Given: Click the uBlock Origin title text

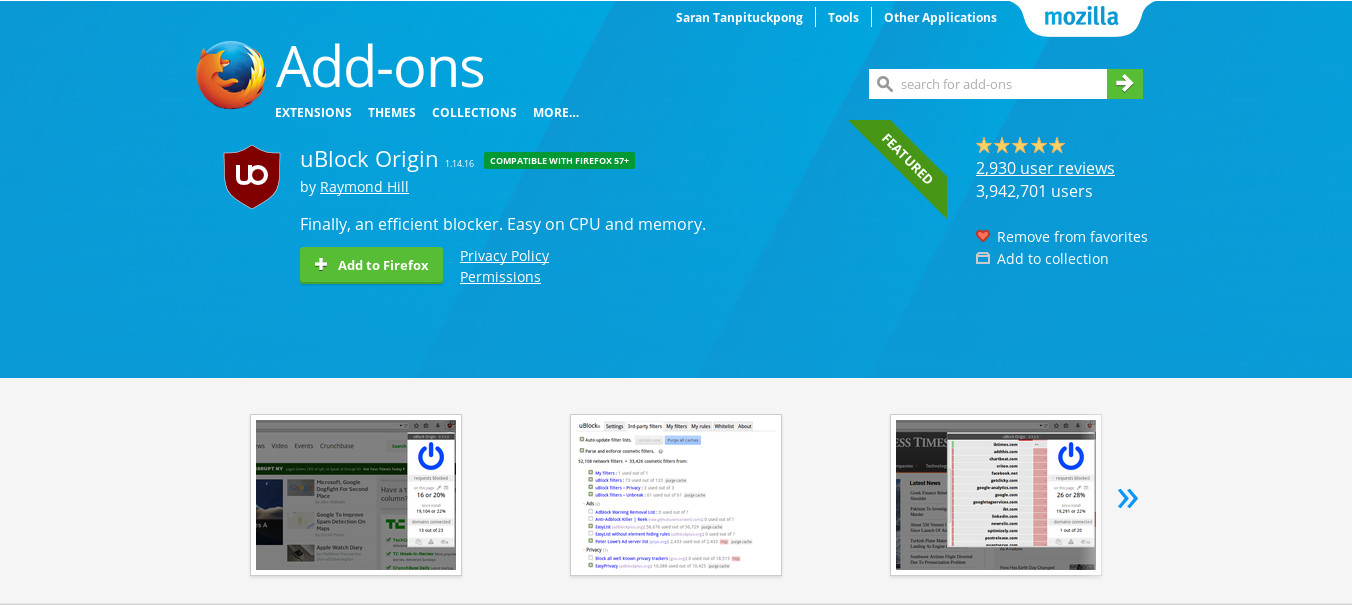Looking at the screenshot, I should (x=369, y=159).
